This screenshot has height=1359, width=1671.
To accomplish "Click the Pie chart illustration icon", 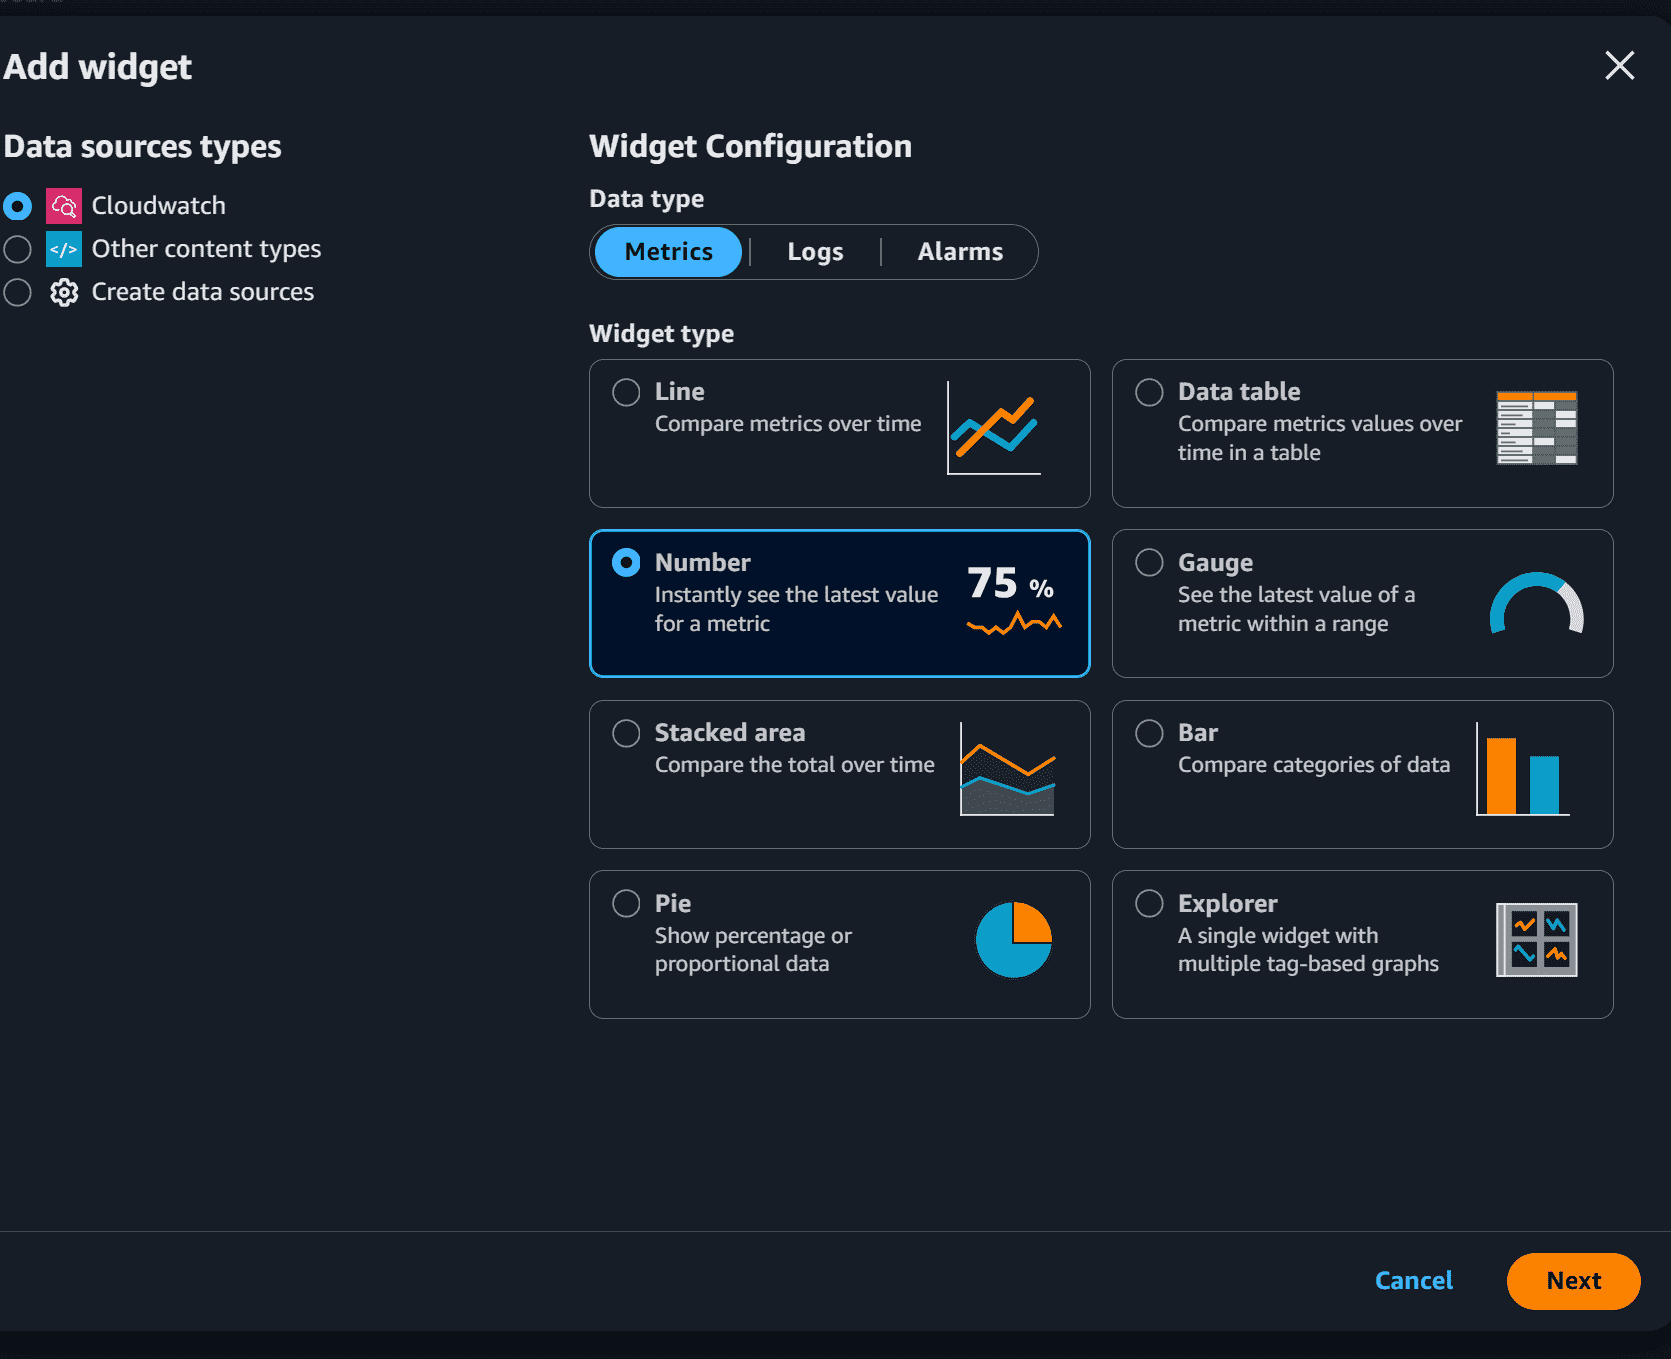I will click(1014, 940).
